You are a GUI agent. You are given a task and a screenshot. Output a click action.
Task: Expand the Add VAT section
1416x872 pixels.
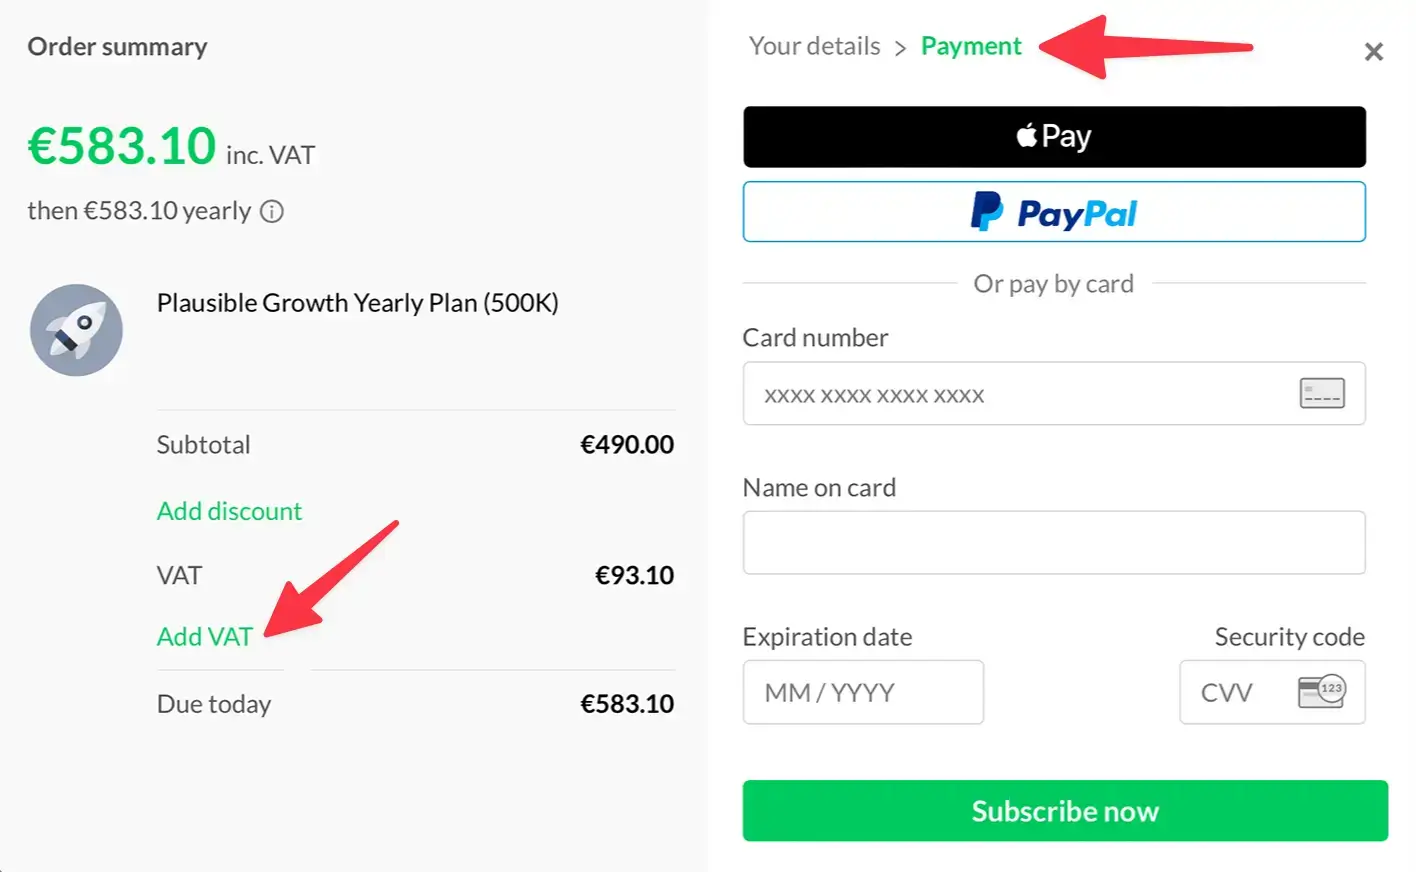[x=204, y=636]
